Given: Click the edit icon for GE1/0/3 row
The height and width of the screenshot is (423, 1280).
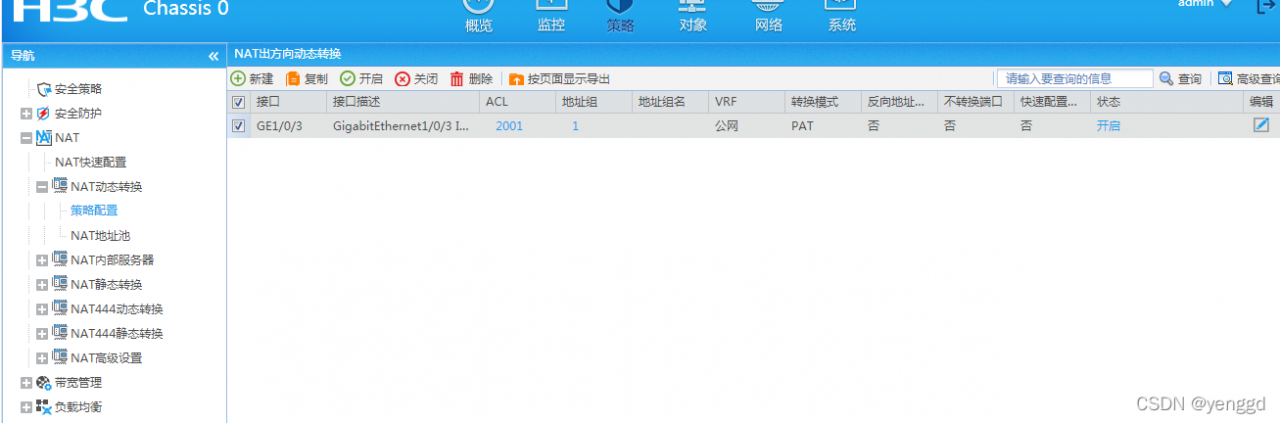Looking at the screenshot, I should [x=1261, y=125].
